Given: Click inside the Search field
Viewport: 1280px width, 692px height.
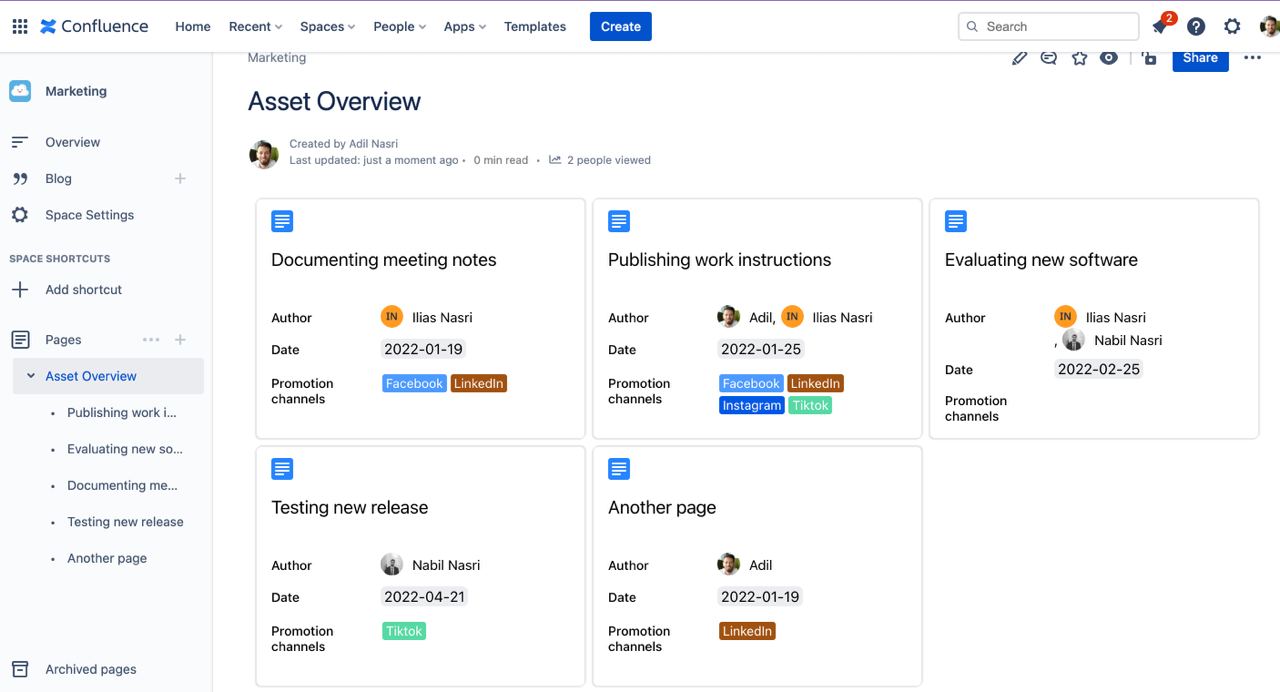Looking at the screenshot, I should (x=1047, y=26).
